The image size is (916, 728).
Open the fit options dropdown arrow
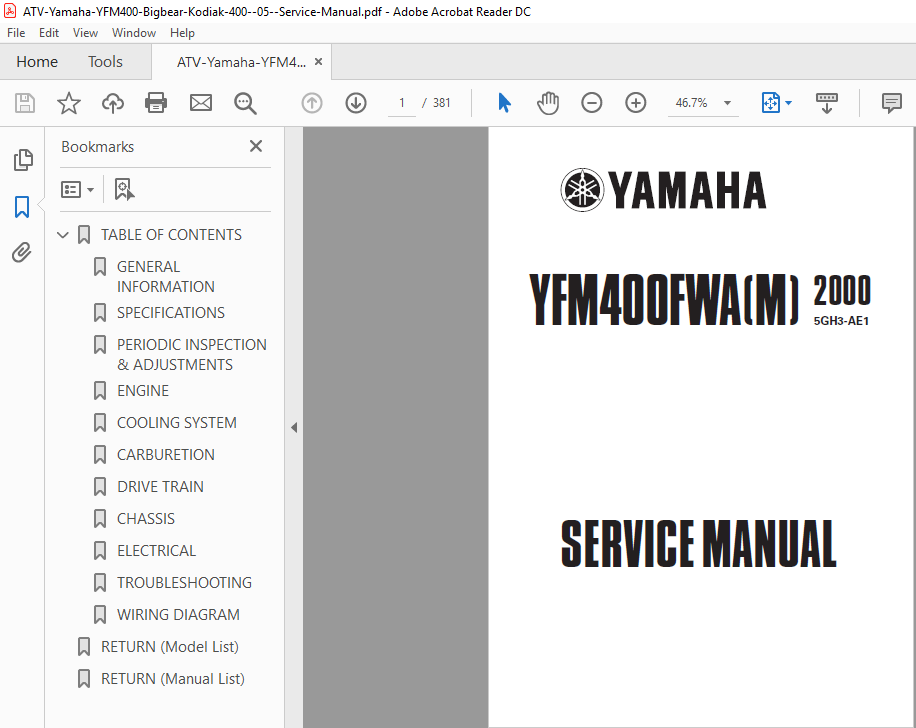tap(789, 103)
